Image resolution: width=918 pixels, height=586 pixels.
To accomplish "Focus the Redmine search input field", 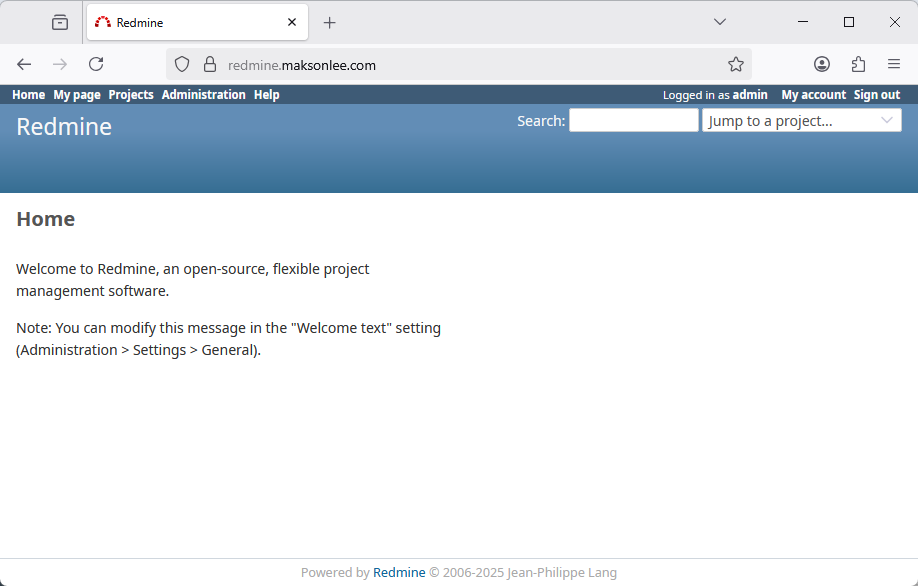I will click(633, 121).
